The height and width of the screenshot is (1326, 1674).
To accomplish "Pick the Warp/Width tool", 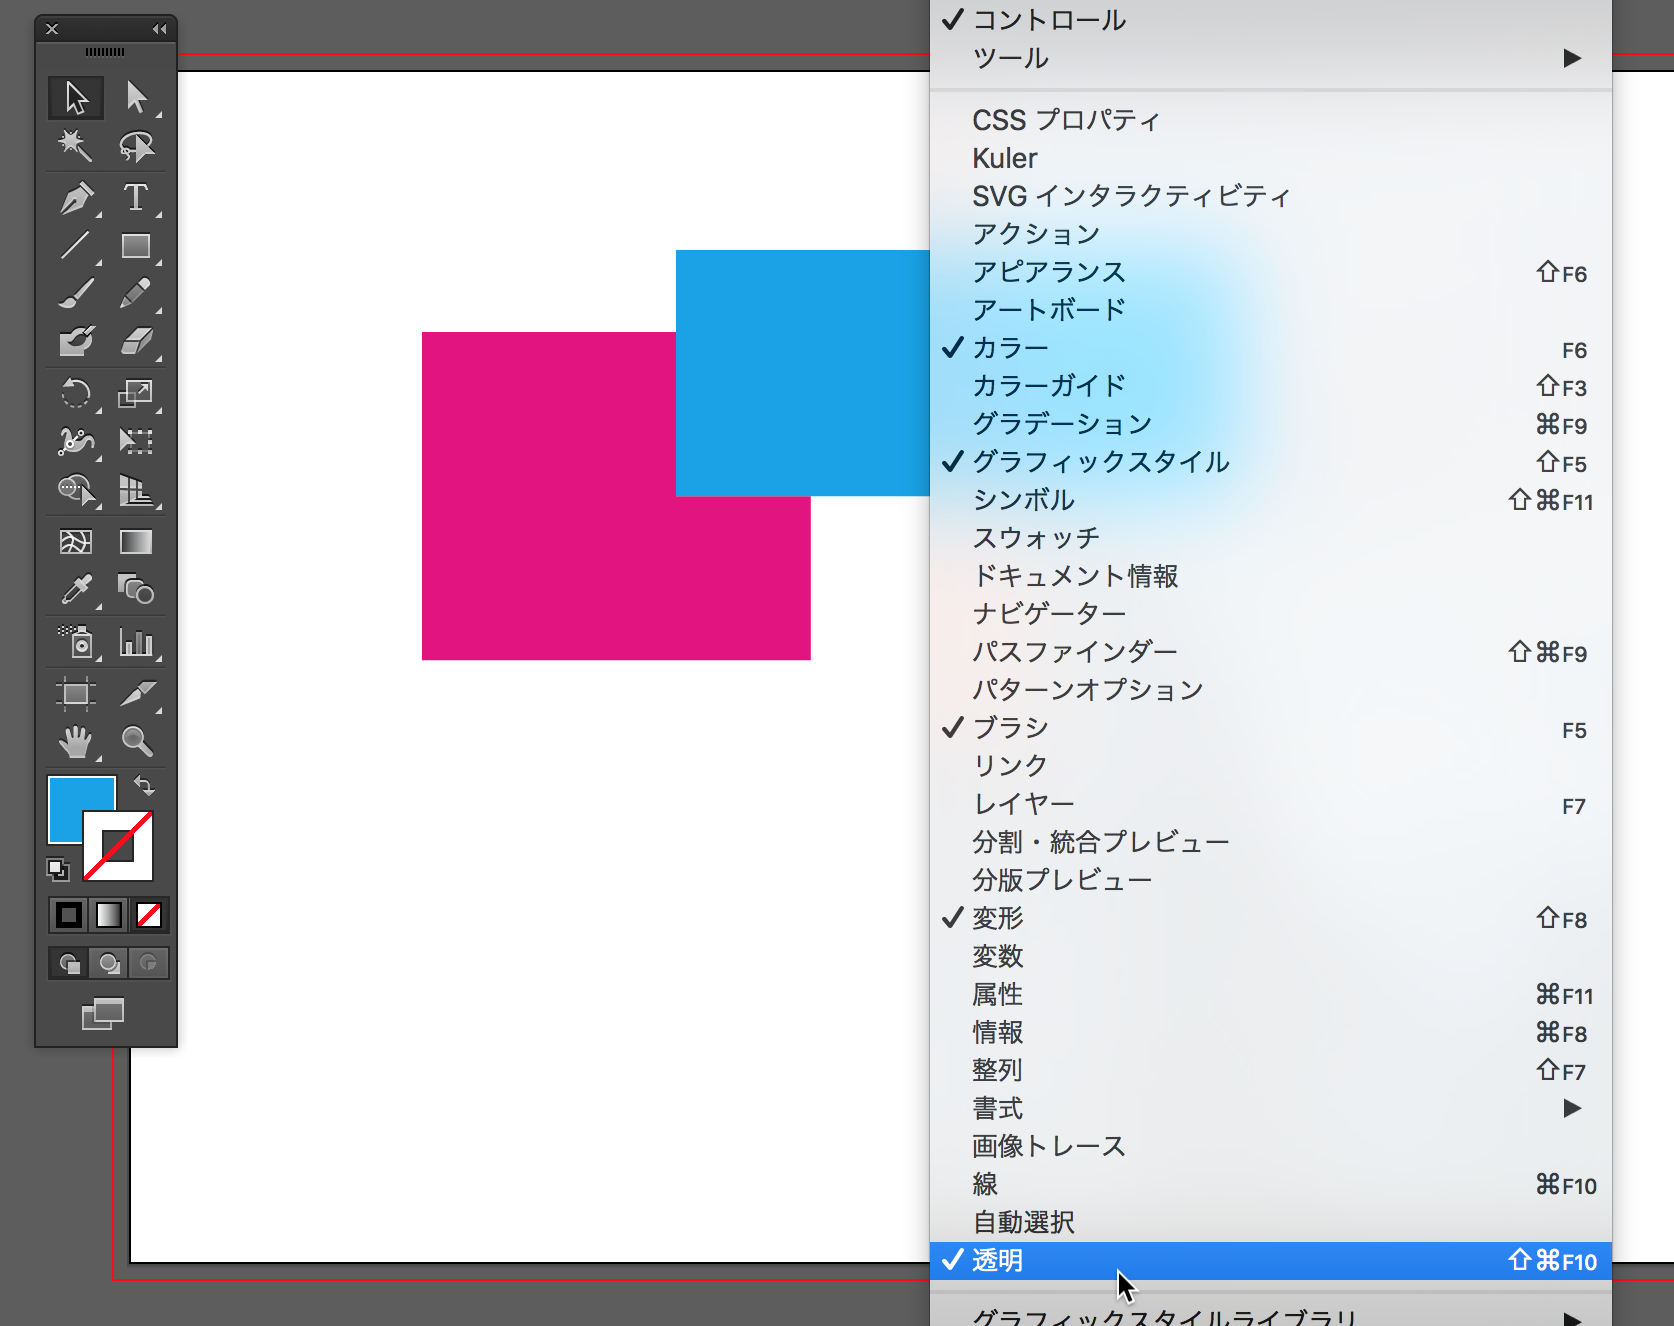I will (76, 442).
